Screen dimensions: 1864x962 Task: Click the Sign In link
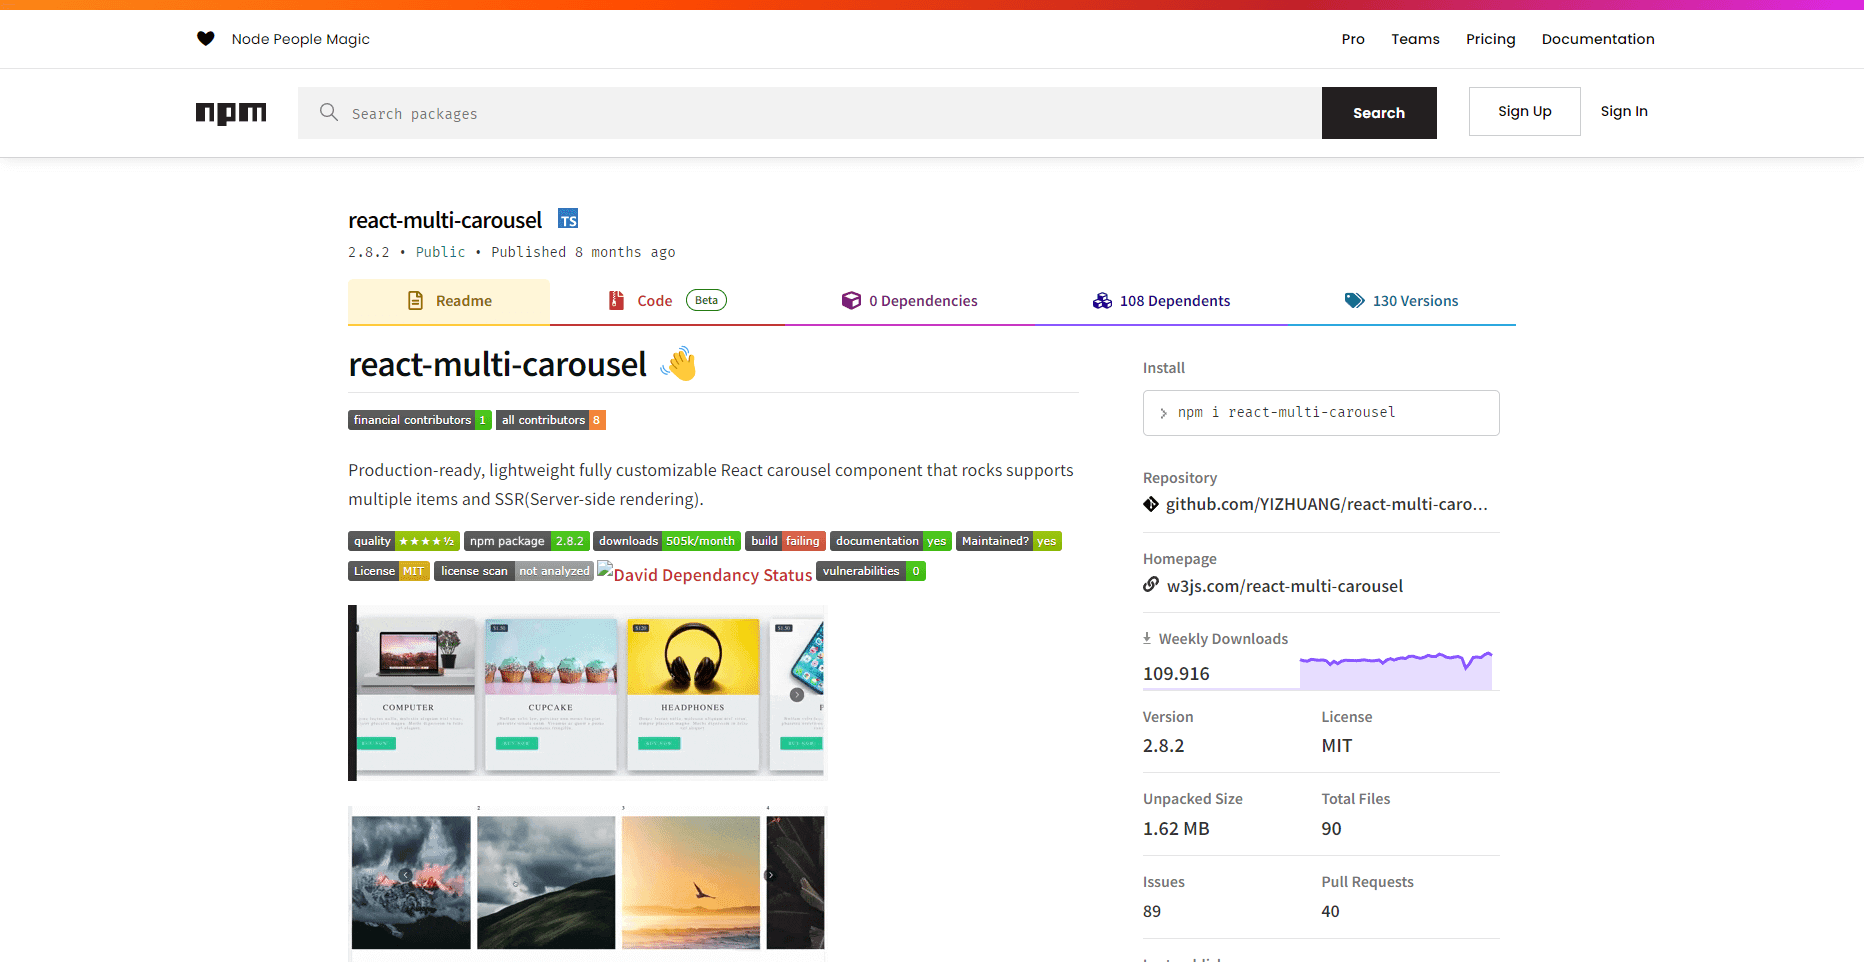[1624, 111]
